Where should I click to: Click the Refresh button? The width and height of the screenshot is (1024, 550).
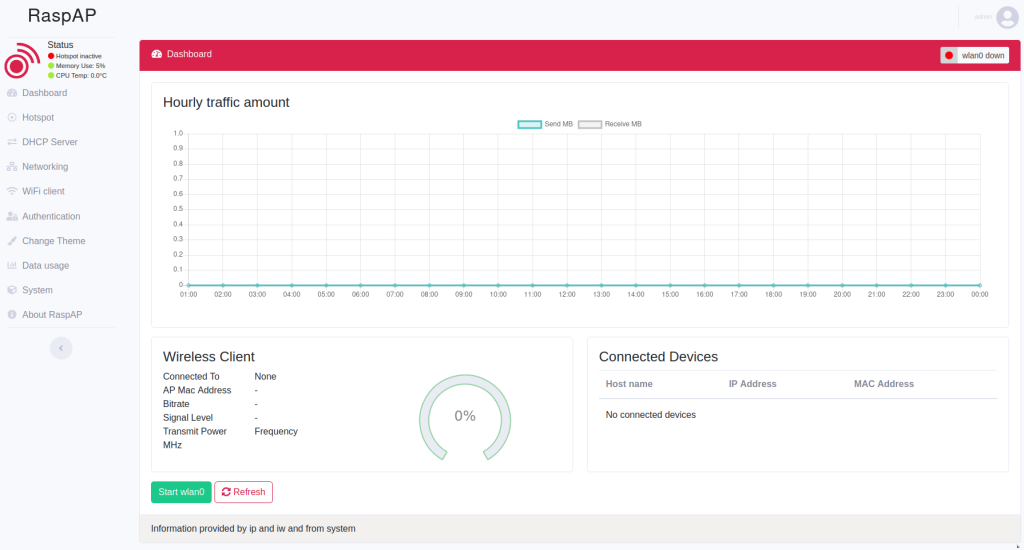coord(243,492)
